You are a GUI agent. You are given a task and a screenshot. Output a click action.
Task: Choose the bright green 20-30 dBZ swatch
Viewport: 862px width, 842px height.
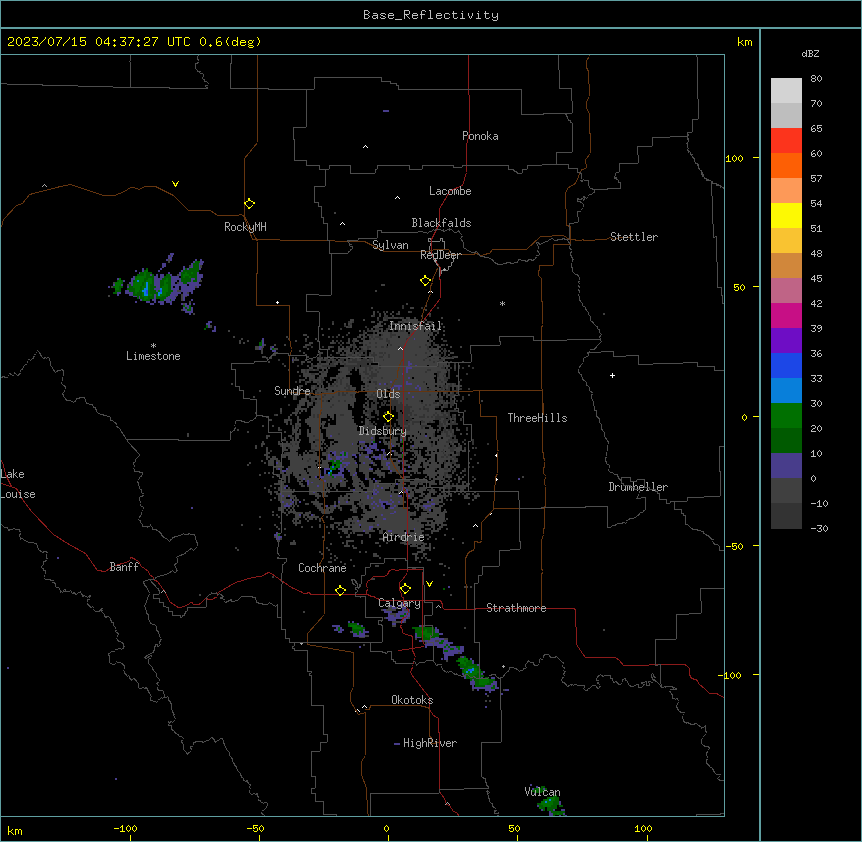(786, 416)
